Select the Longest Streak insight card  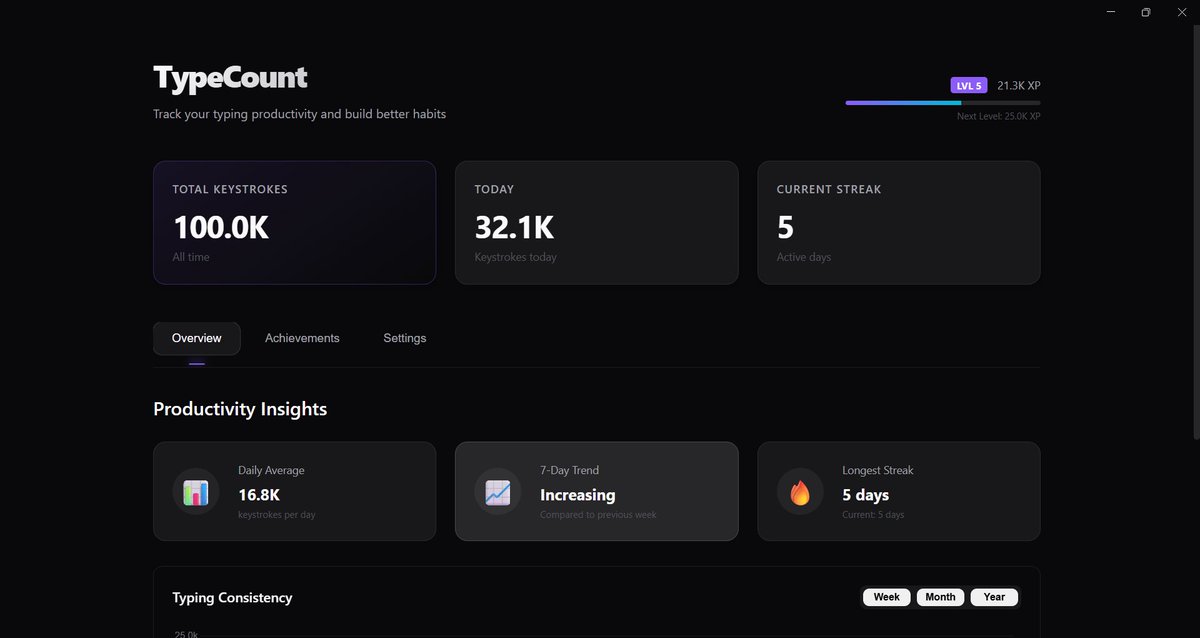[x=899, y=491]
